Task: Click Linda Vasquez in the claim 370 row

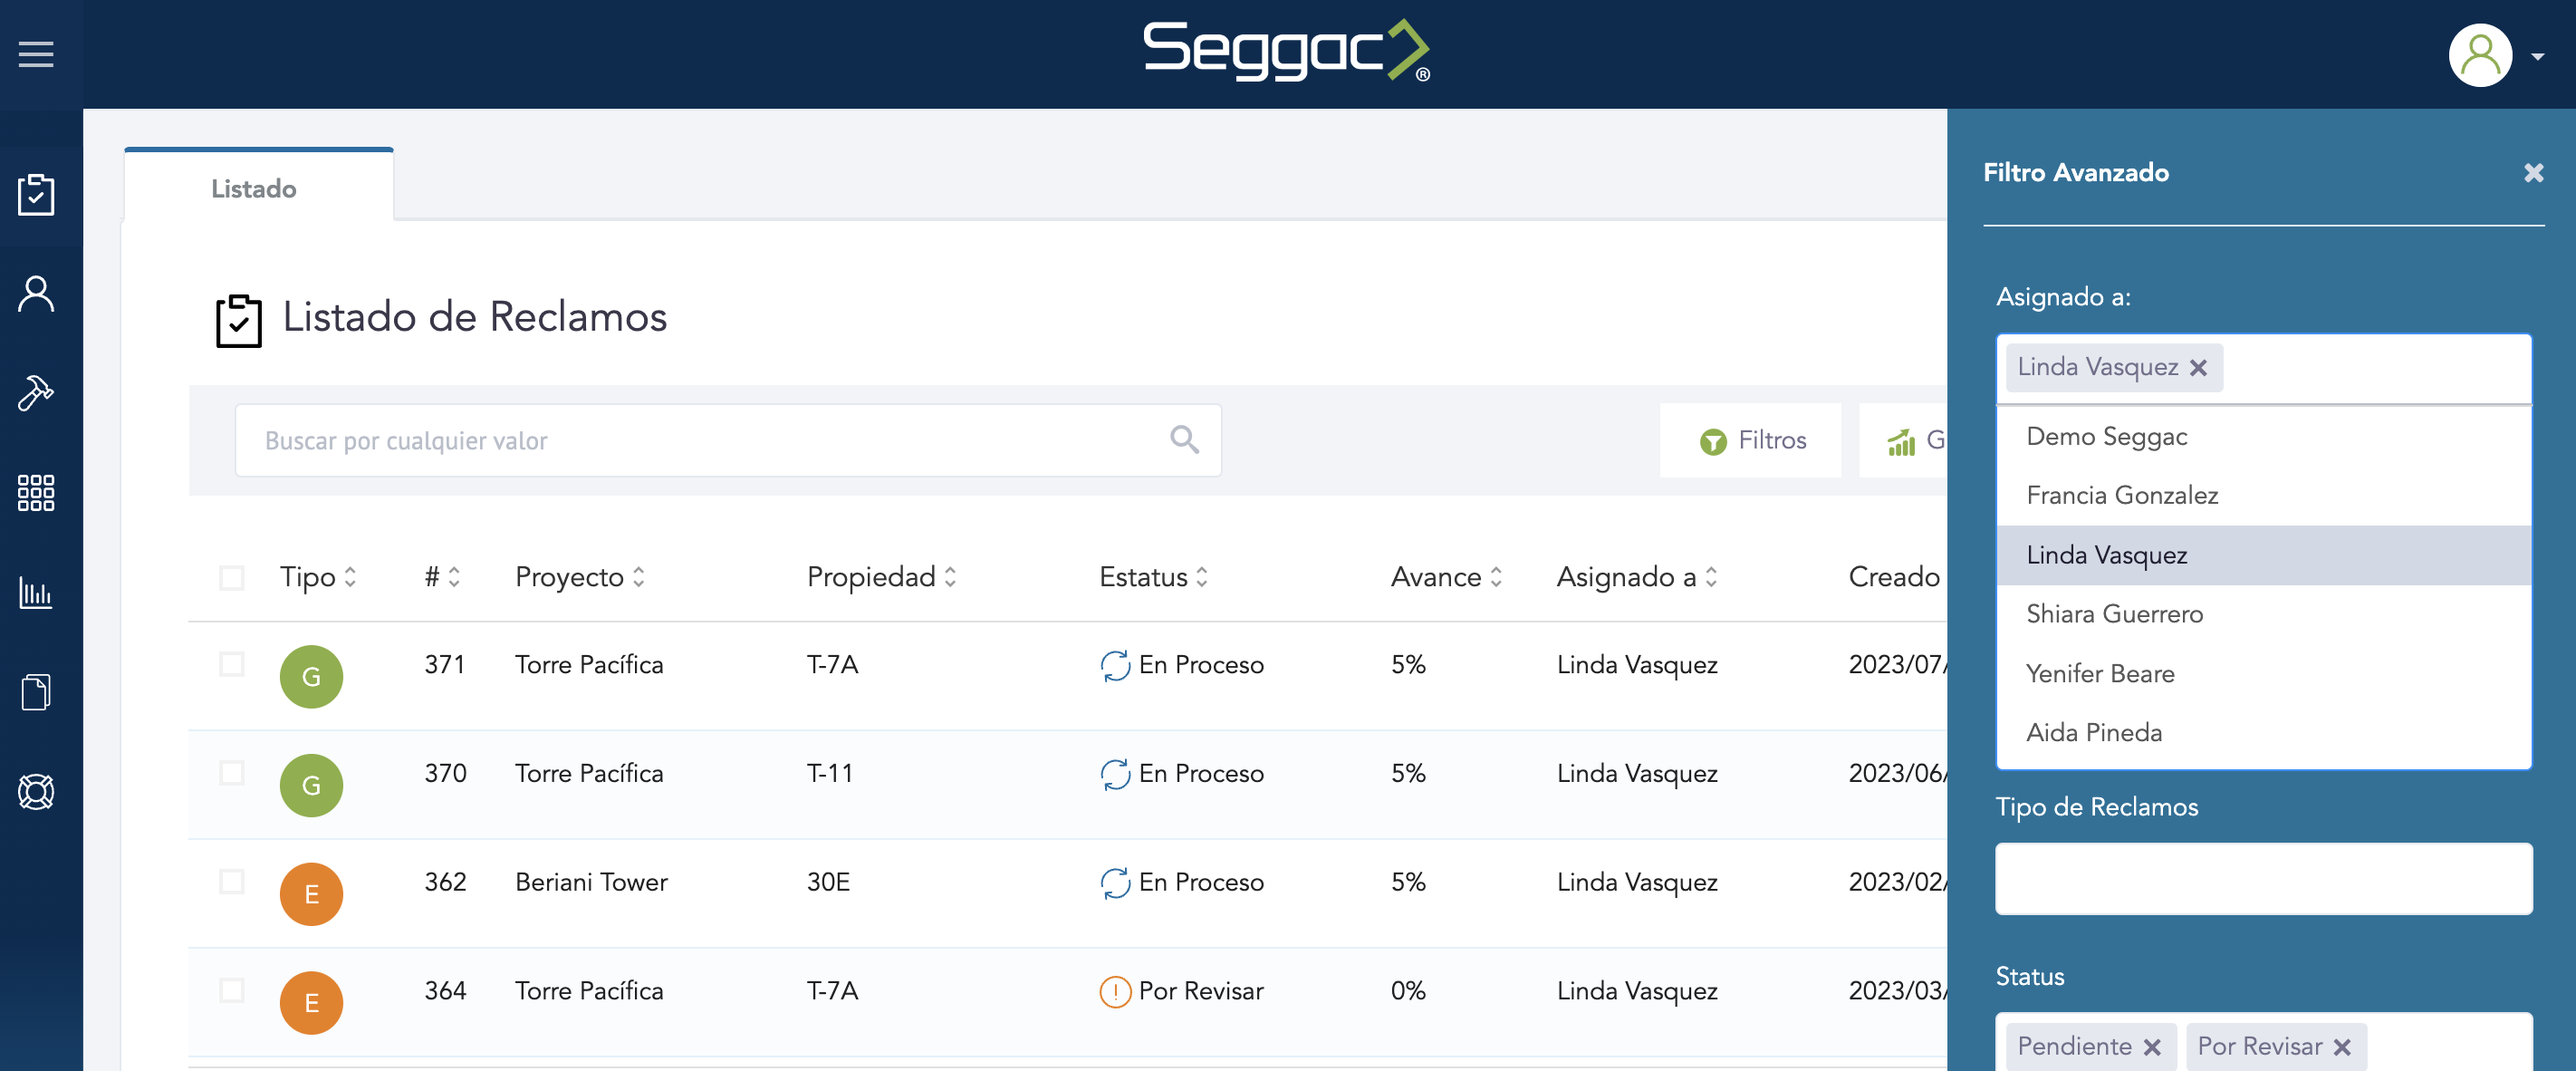Action: pos(1636,773)
